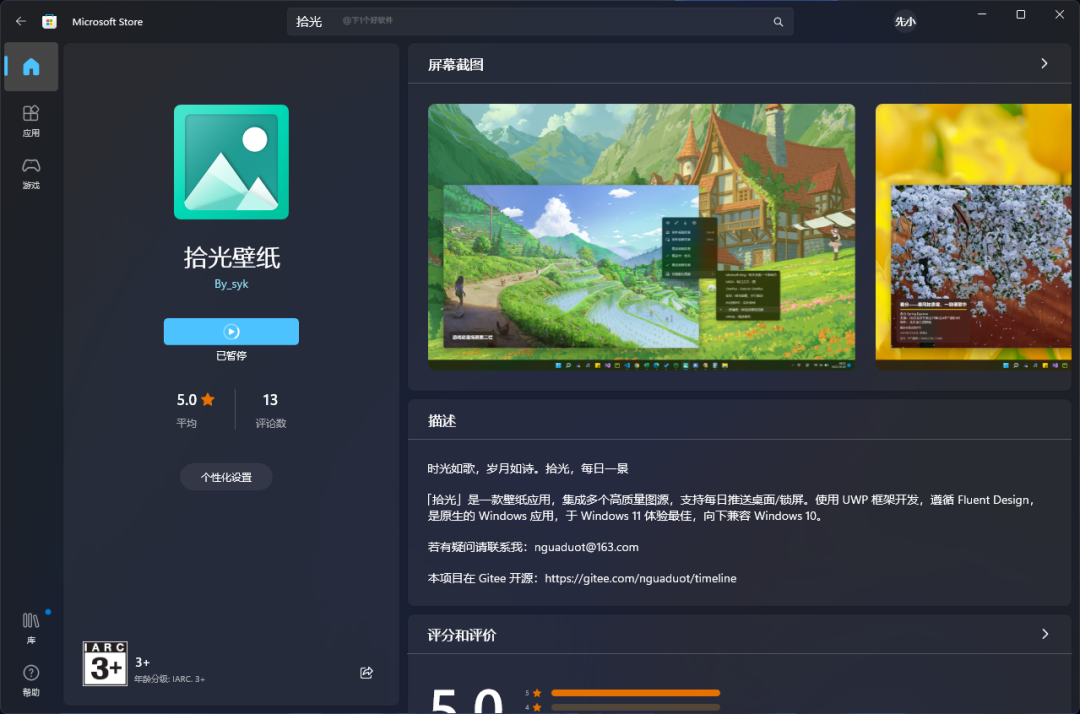Click the share icon near age rating
Image resolution: width=1080 pixels, height=714 pixels.
pos(366,673)
